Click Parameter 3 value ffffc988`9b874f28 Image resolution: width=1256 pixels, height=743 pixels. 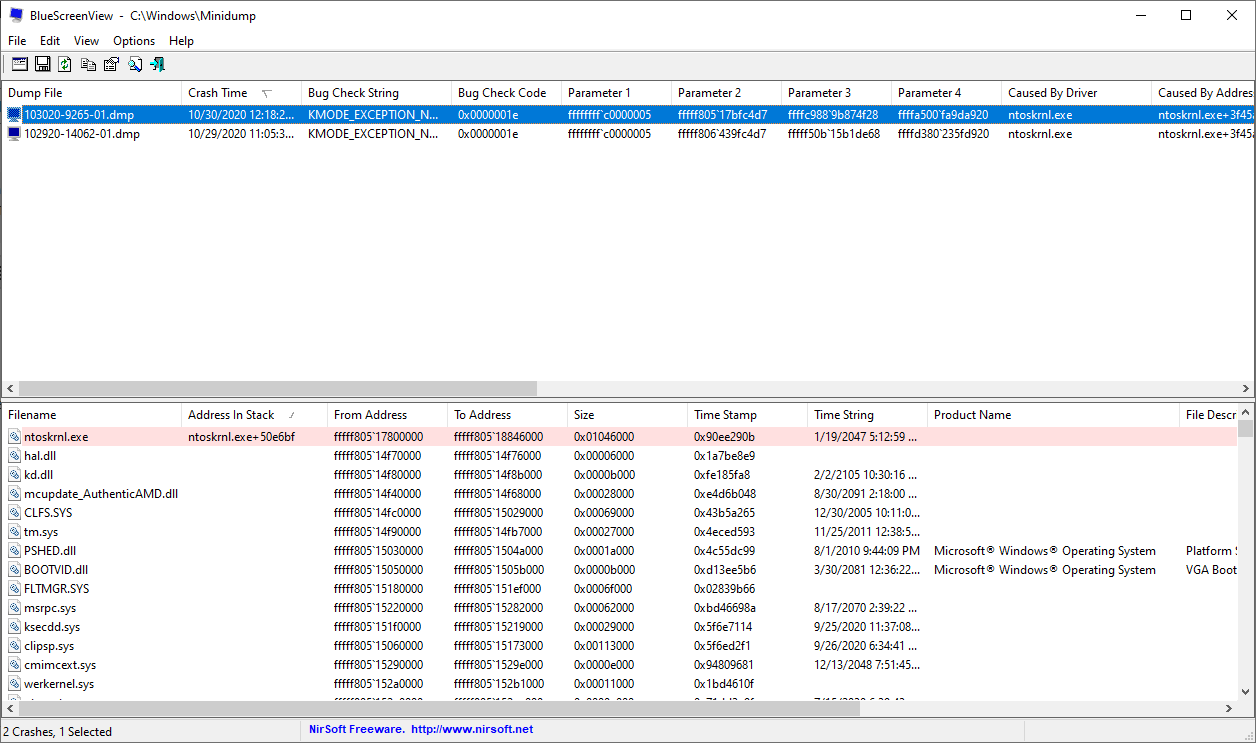click(x=833, y=115)
